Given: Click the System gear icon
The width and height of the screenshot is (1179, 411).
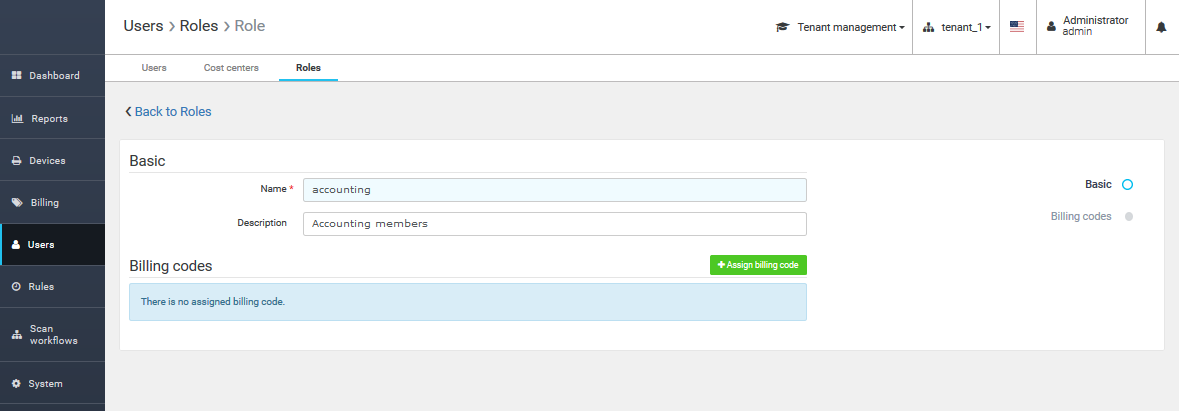Looking at the screenshot, I should pos(17,384).
